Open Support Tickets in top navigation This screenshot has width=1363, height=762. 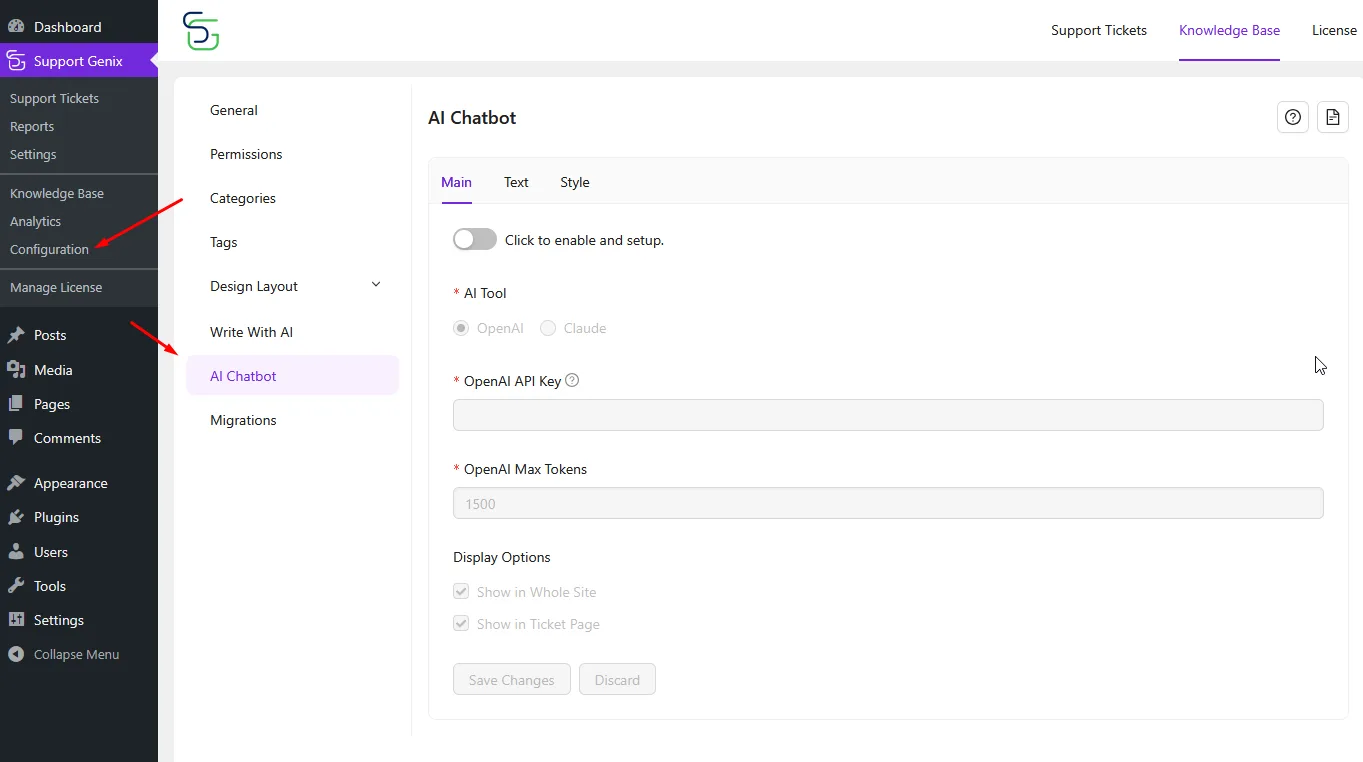[1098, 30]
